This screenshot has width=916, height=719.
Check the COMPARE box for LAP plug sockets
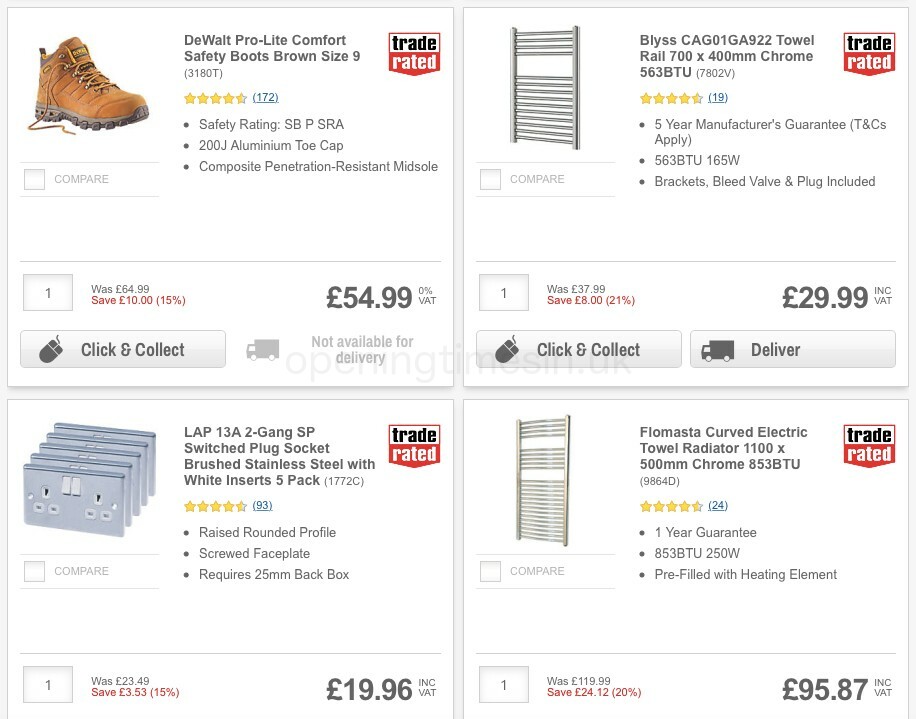point(34,571)
